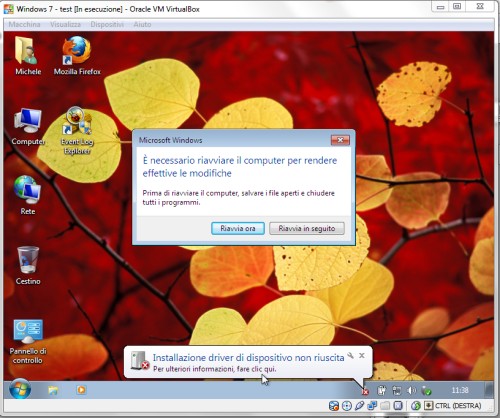This screenshot has width=500, height=418.
Task: Click the VirtualBox hard disk activity indicator
Action: pos(334,406)
